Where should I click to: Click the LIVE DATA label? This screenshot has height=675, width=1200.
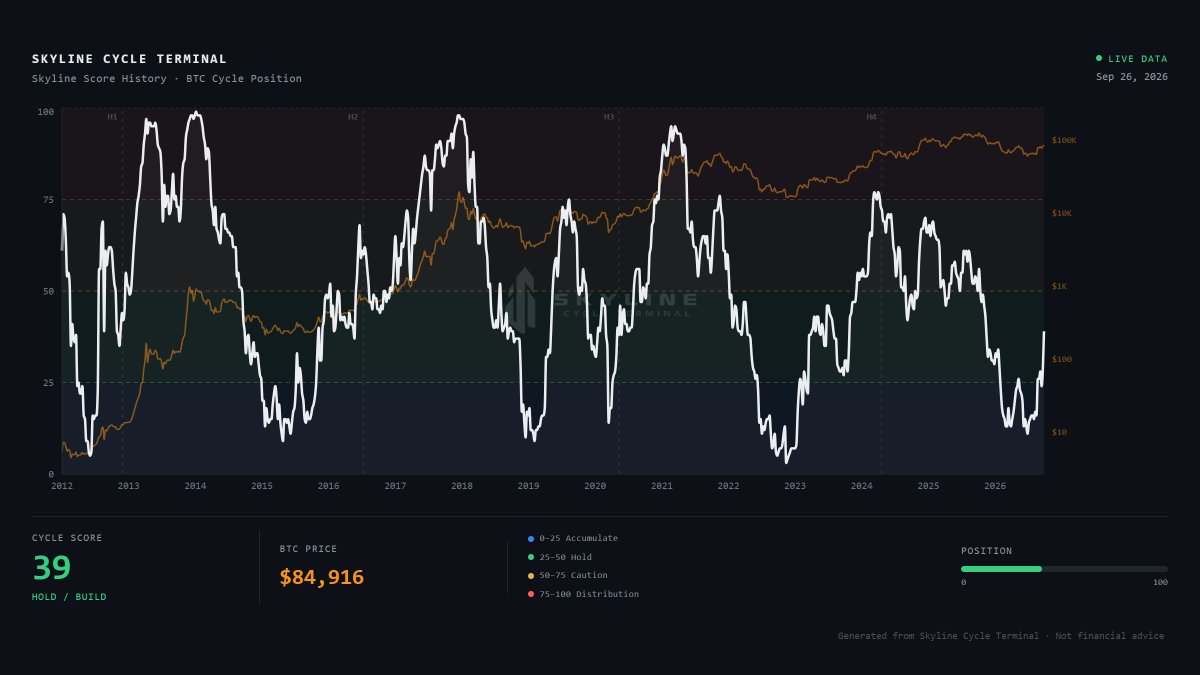pyautogui.click(x=1138, y=58)
